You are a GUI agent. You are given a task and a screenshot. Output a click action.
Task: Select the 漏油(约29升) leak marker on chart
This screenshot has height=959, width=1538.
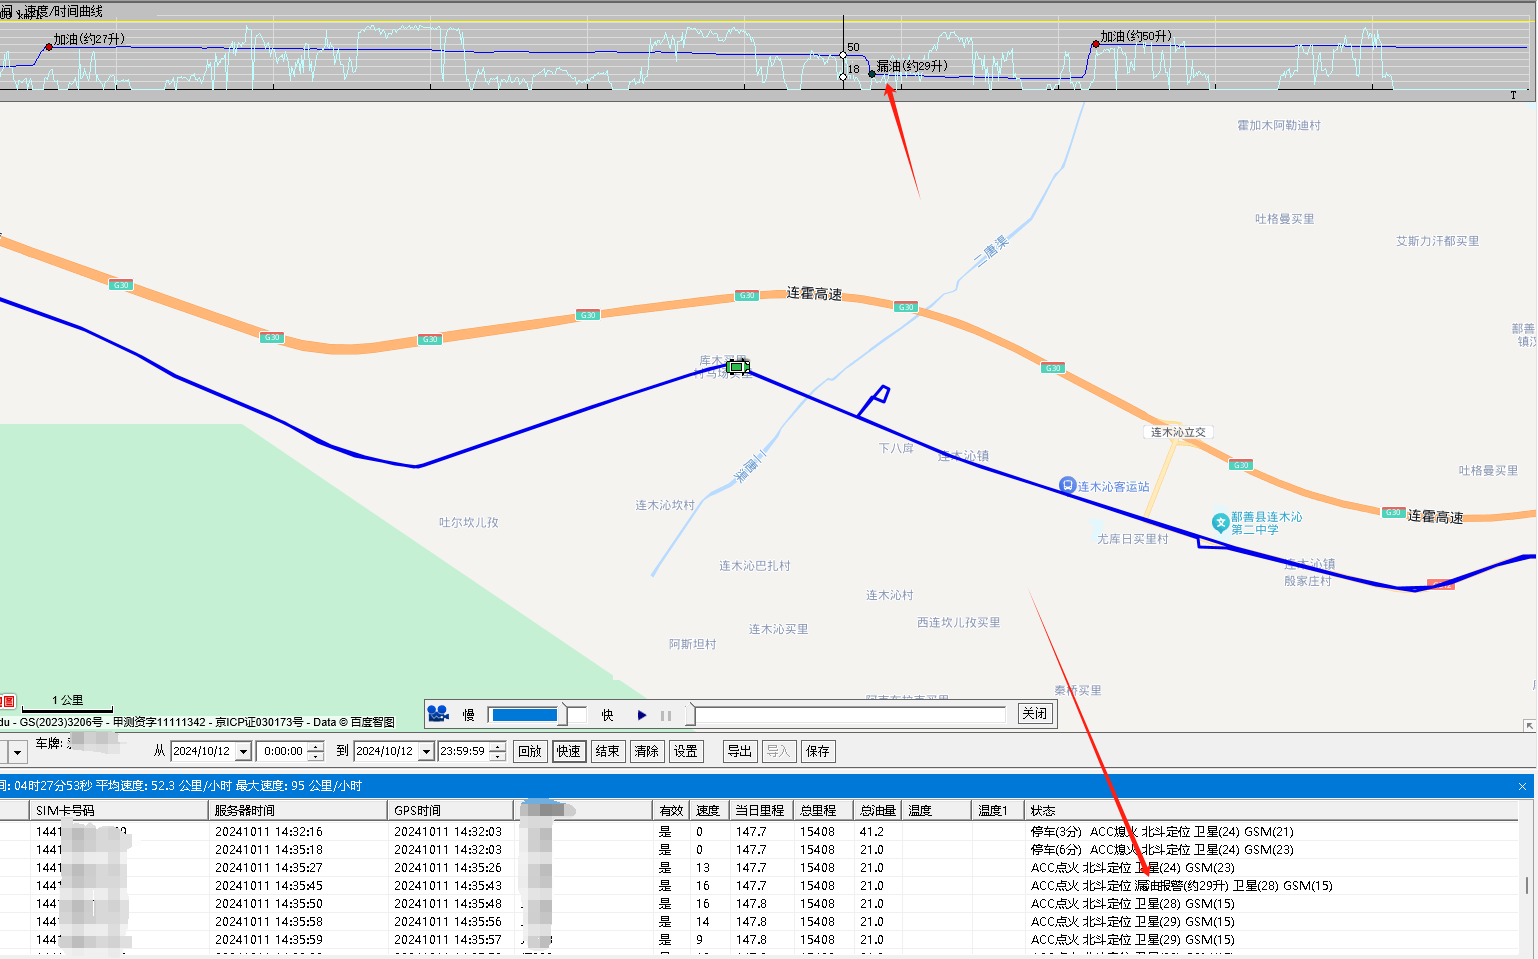872,74
